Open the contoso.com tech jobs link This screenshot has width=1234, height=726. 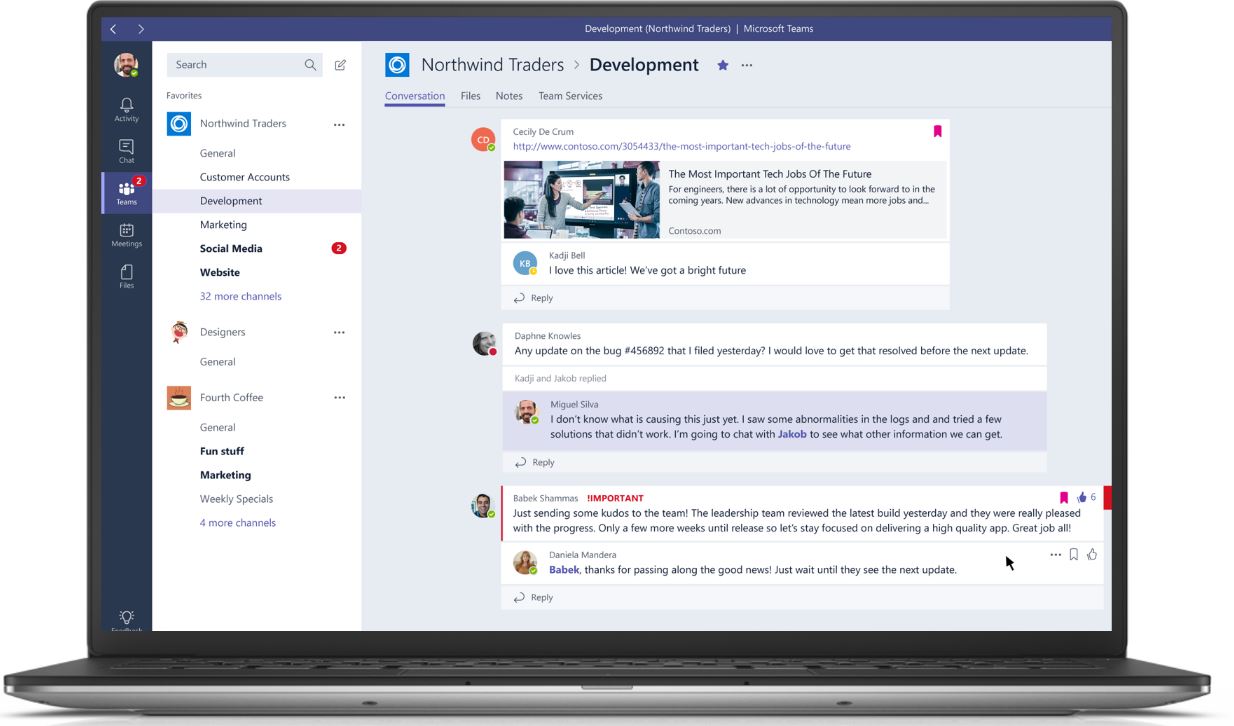point(681,146)
